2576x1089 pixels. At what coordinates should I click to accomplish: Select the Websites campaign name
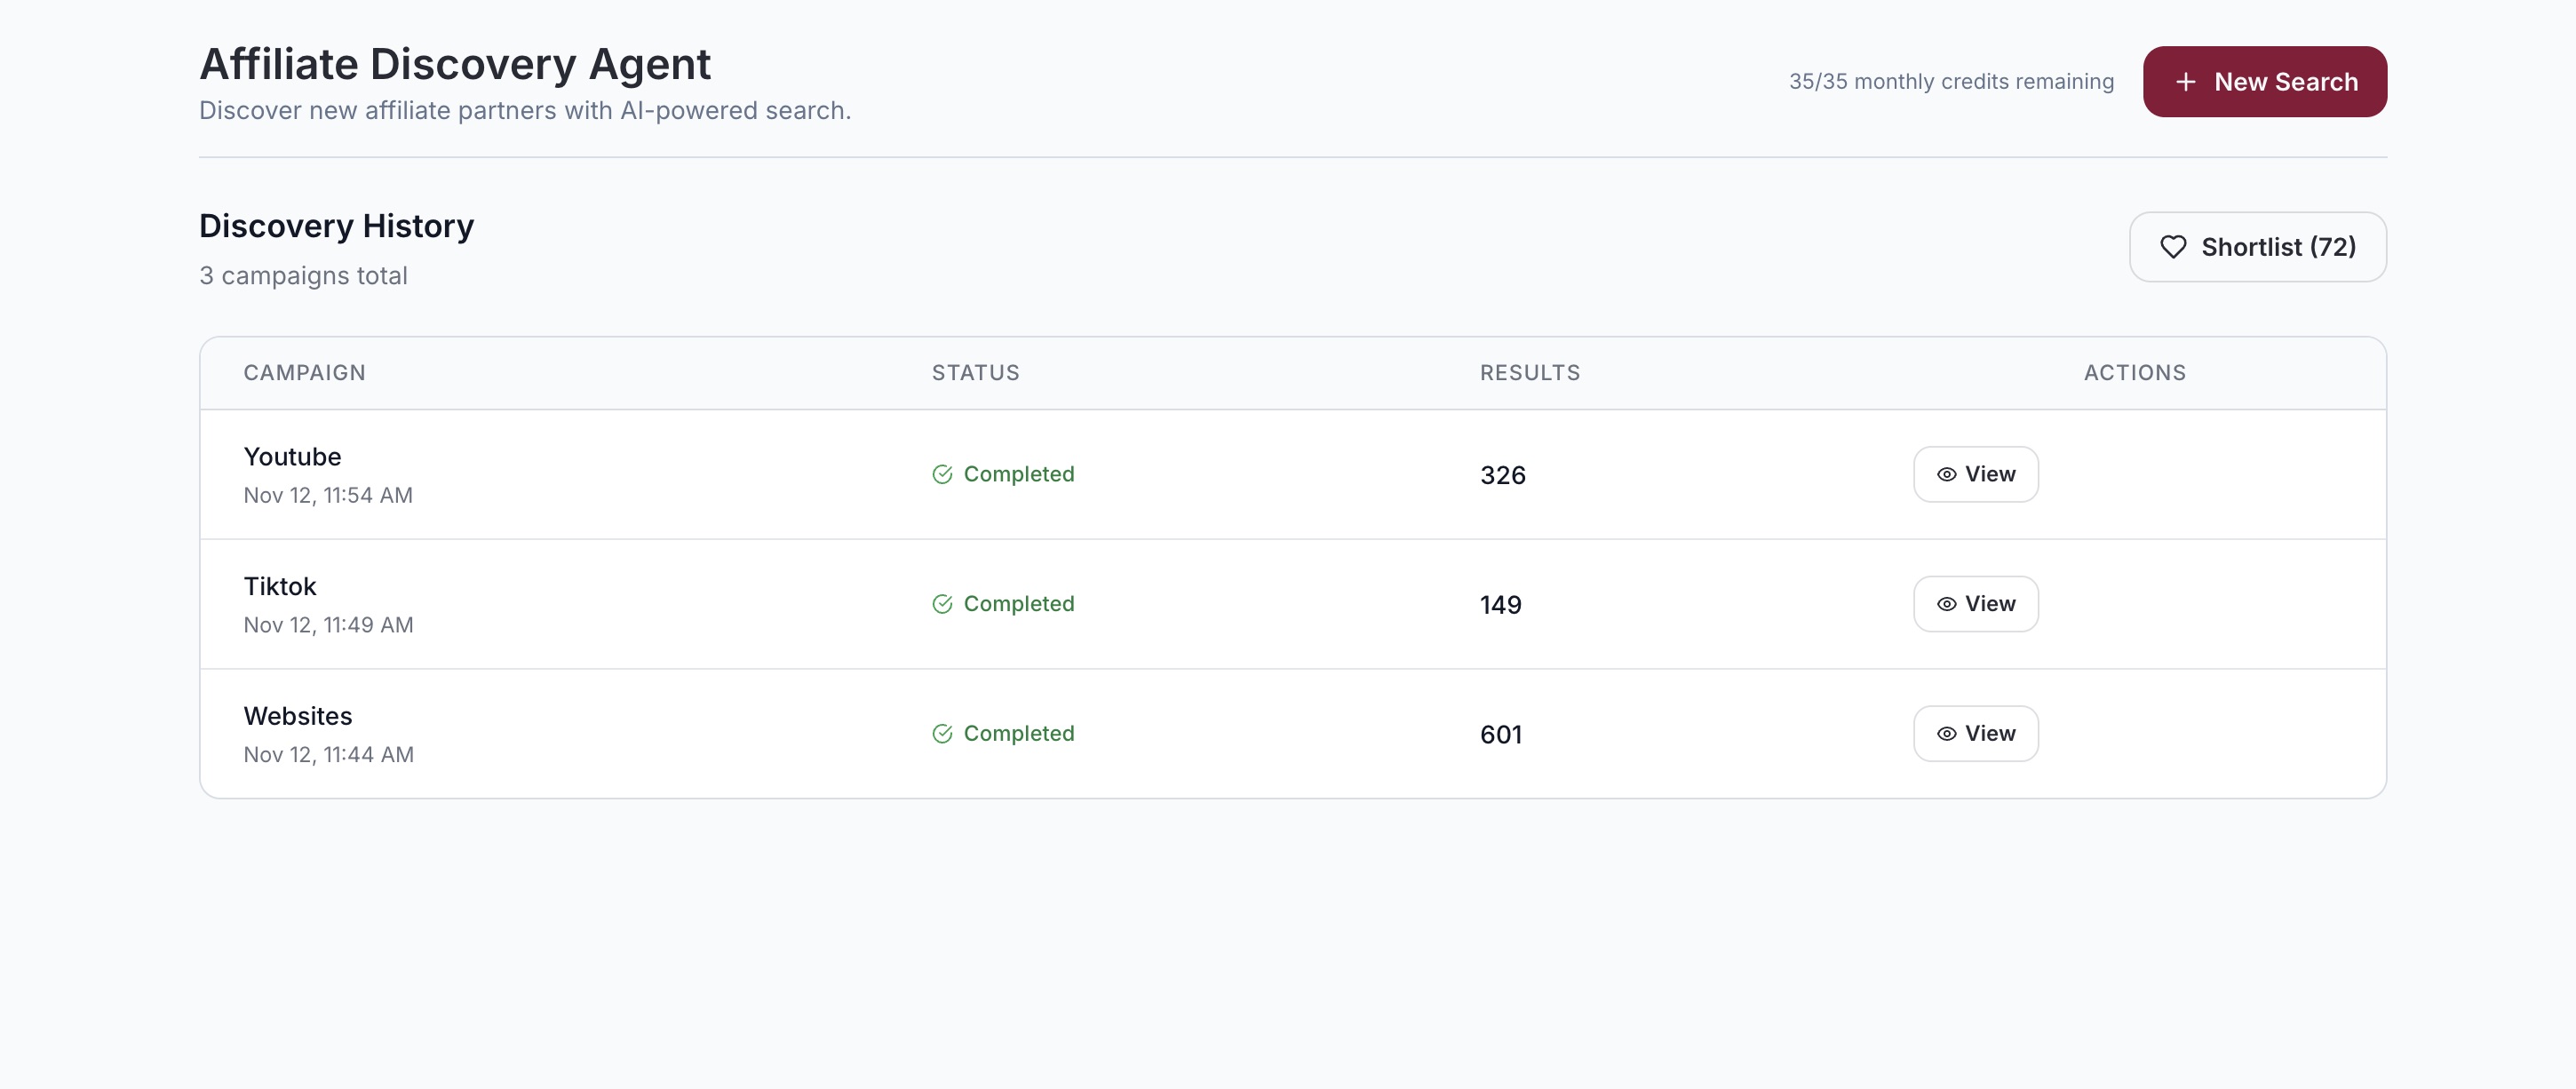coord(298,717)
